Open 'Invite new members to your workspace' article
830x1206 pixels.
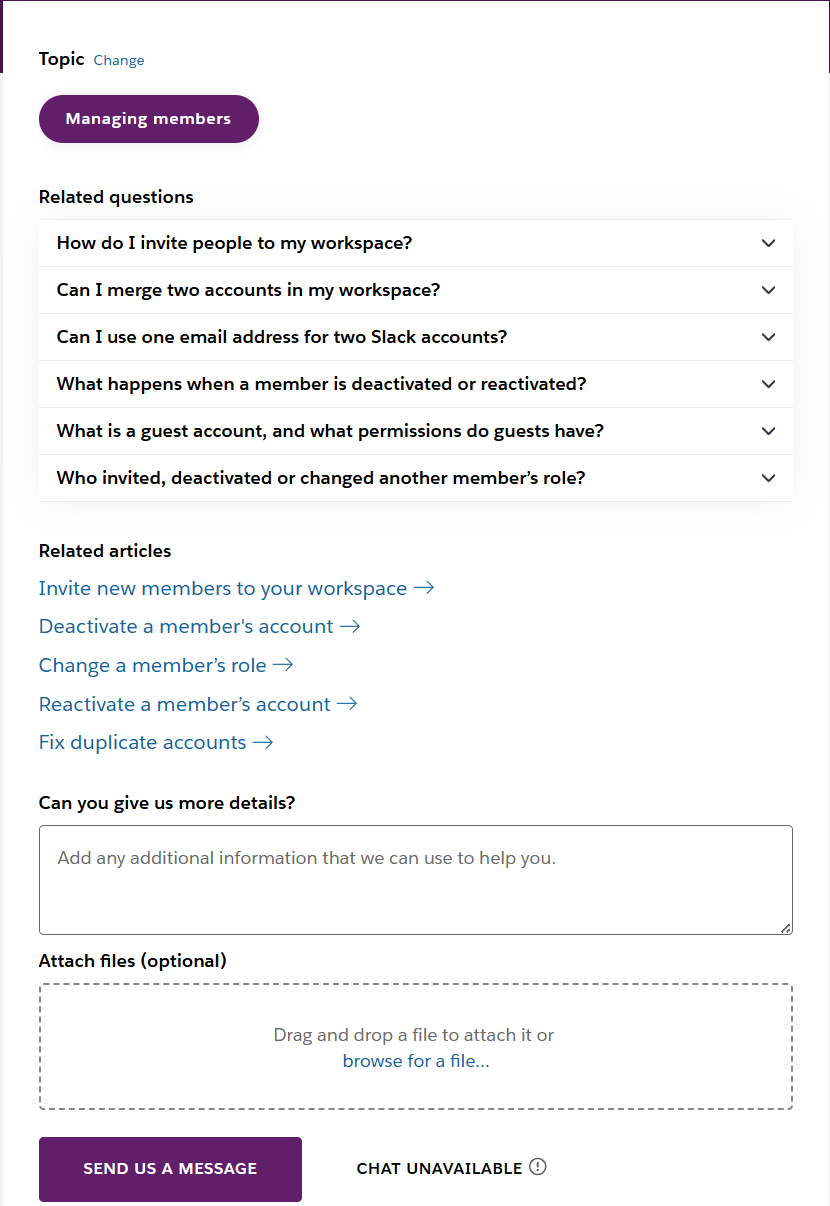point(223,588)
